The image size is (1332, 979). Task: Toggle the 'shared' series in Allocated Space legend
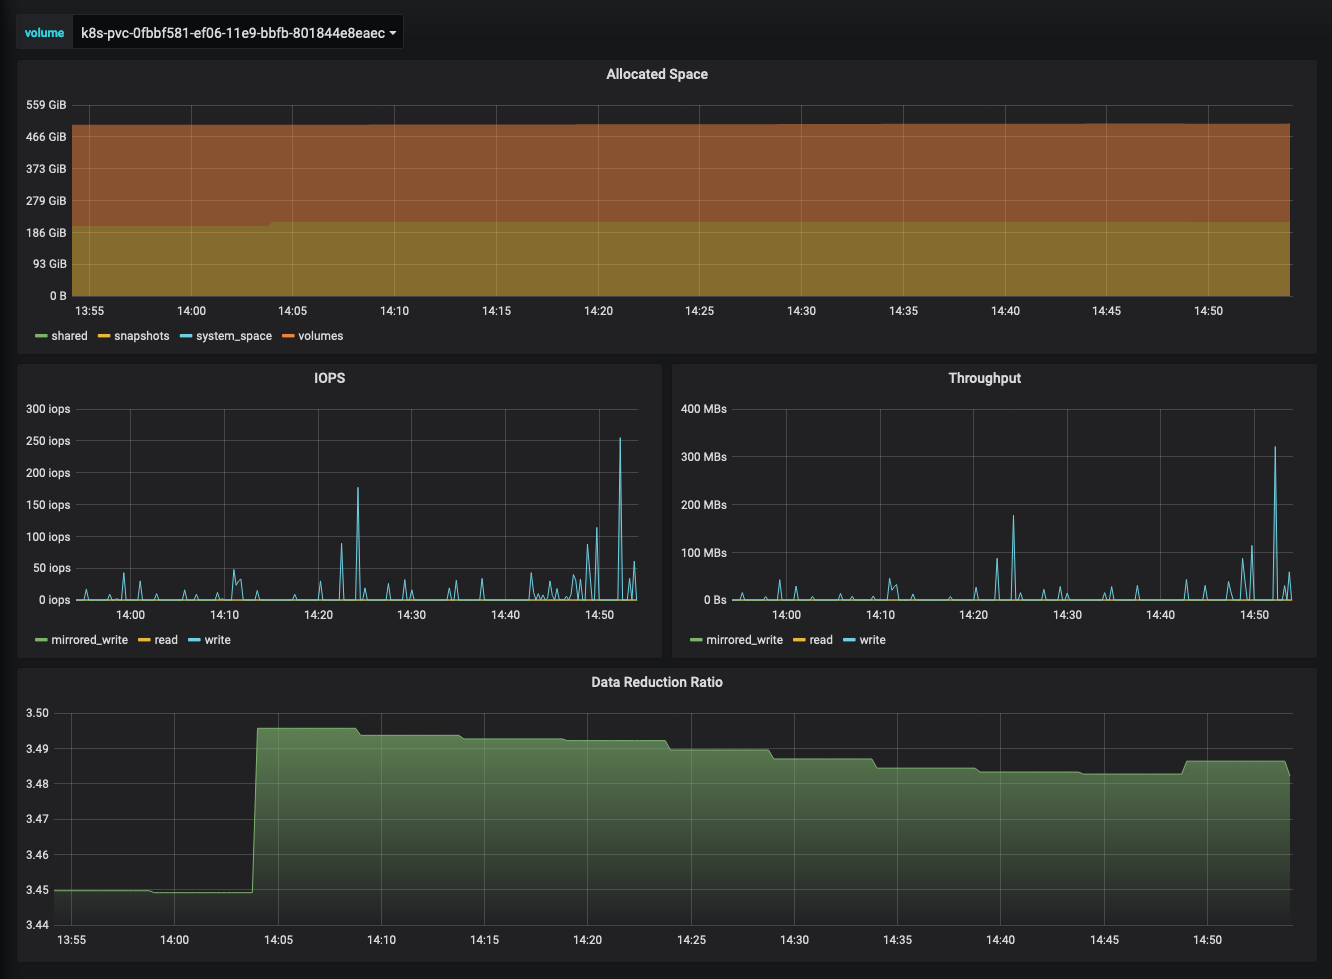pos(69,336)
